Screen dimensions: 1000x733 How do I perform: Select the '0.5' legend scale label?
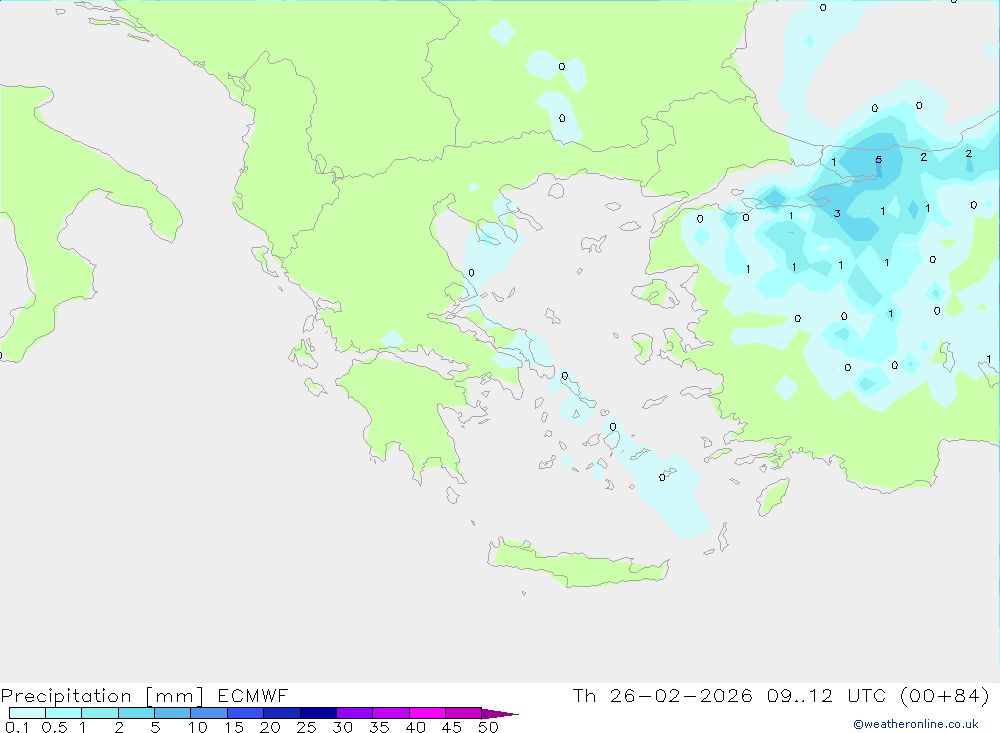click(x=55, y=727)
